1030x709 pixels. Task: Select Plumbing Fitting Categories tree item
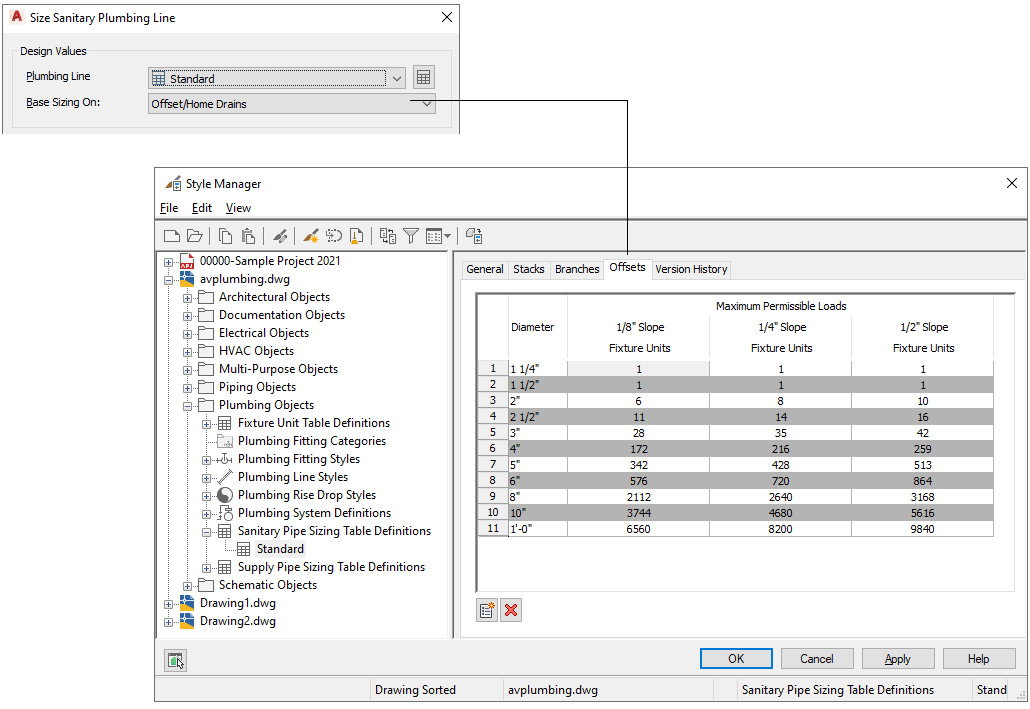click(312, 441)
